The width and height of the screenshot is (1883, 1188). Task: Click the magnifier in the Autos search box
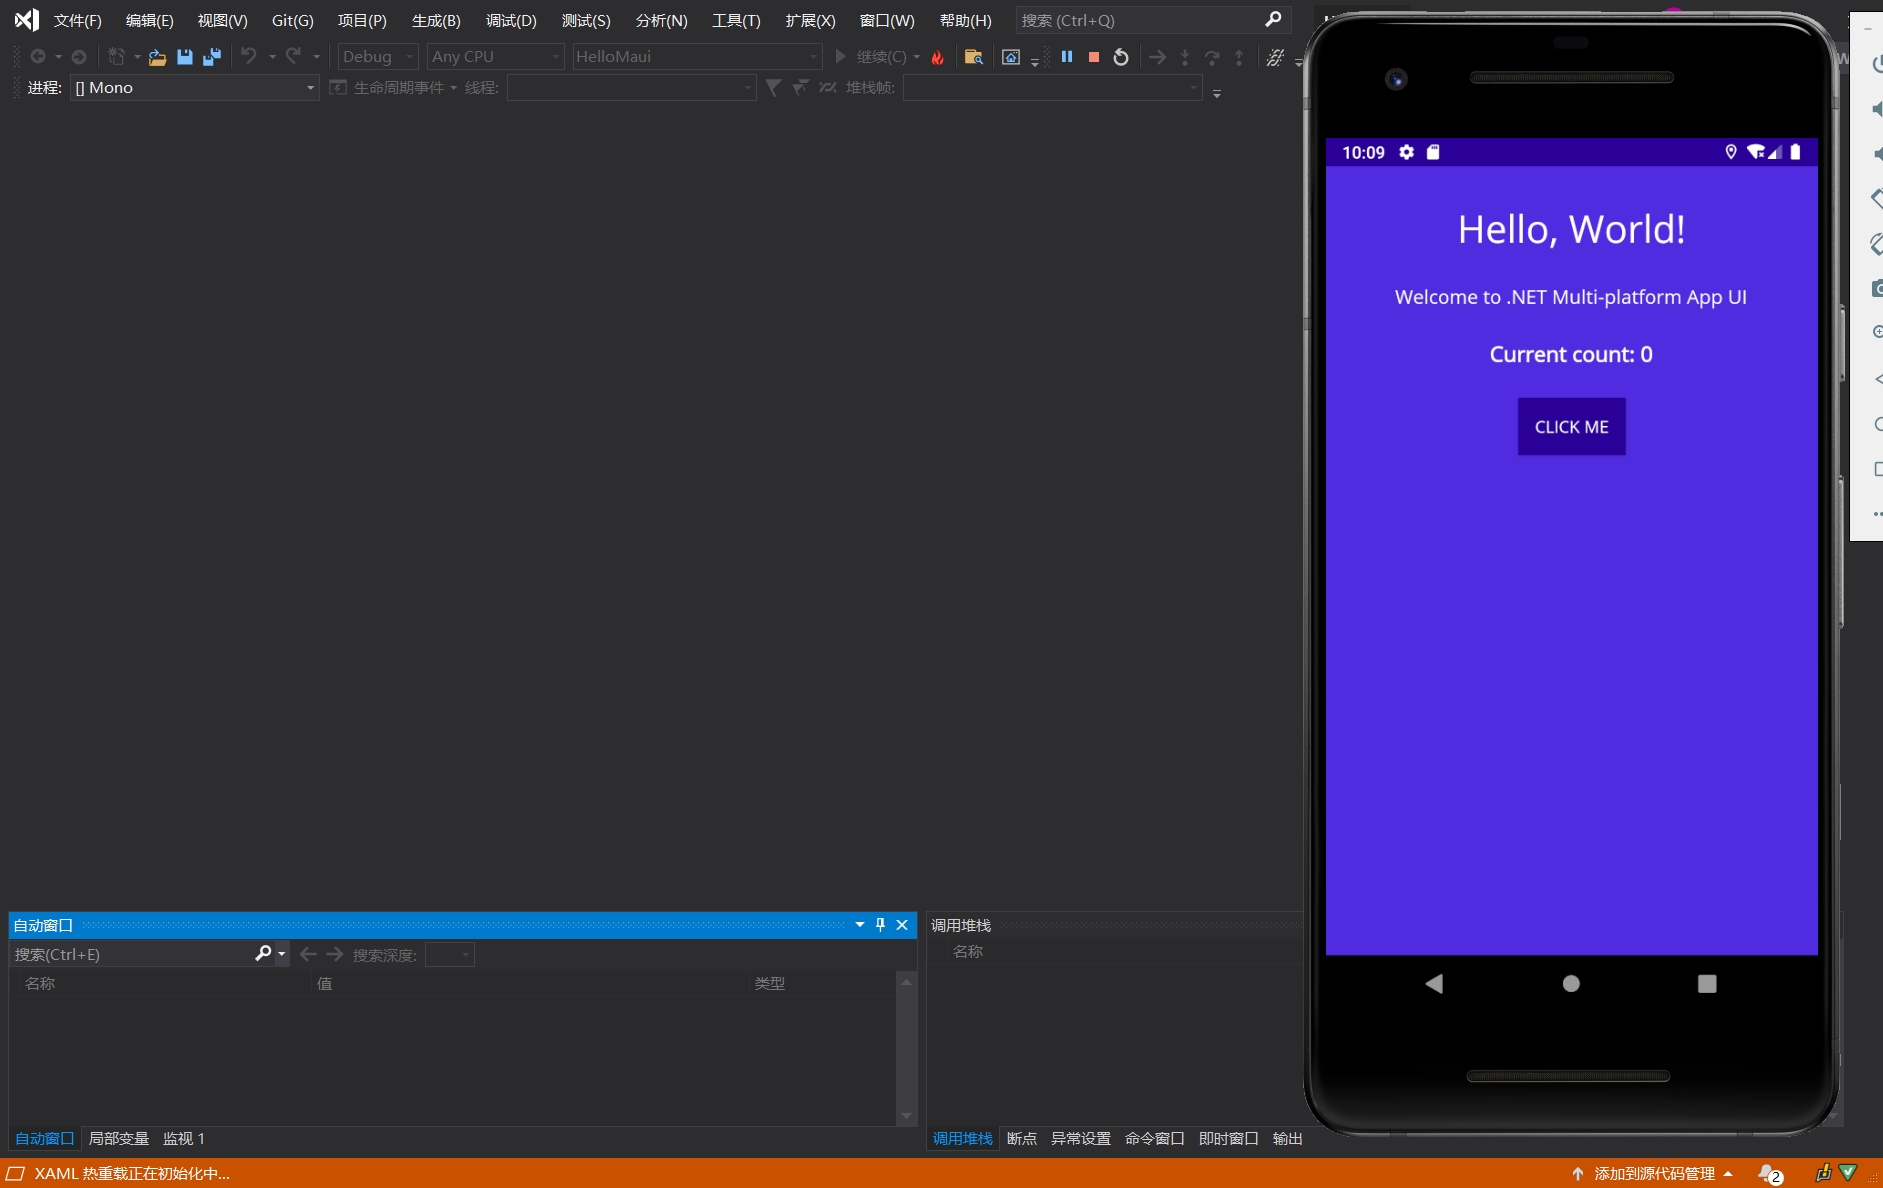(263, 954)
